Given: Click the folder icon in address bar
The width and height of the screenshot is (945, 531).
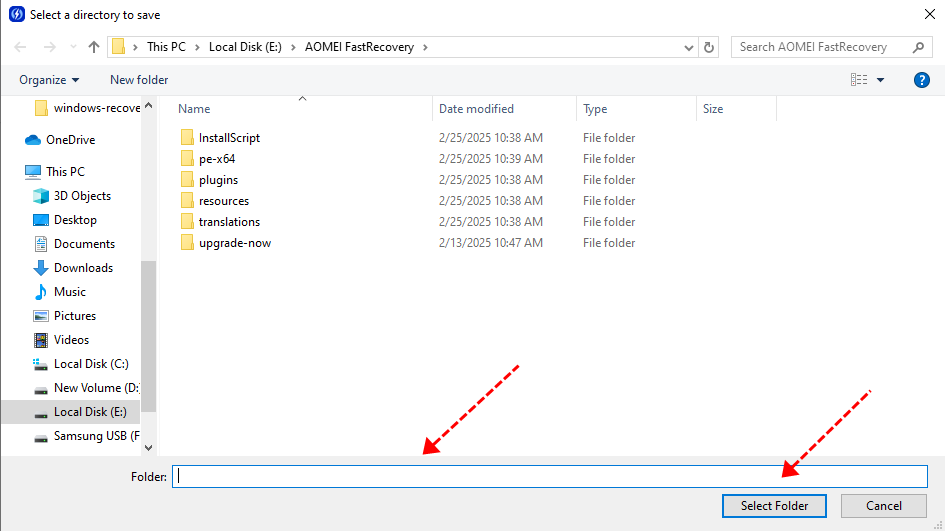Looking at the screenshot, I should tap(119, 47).
